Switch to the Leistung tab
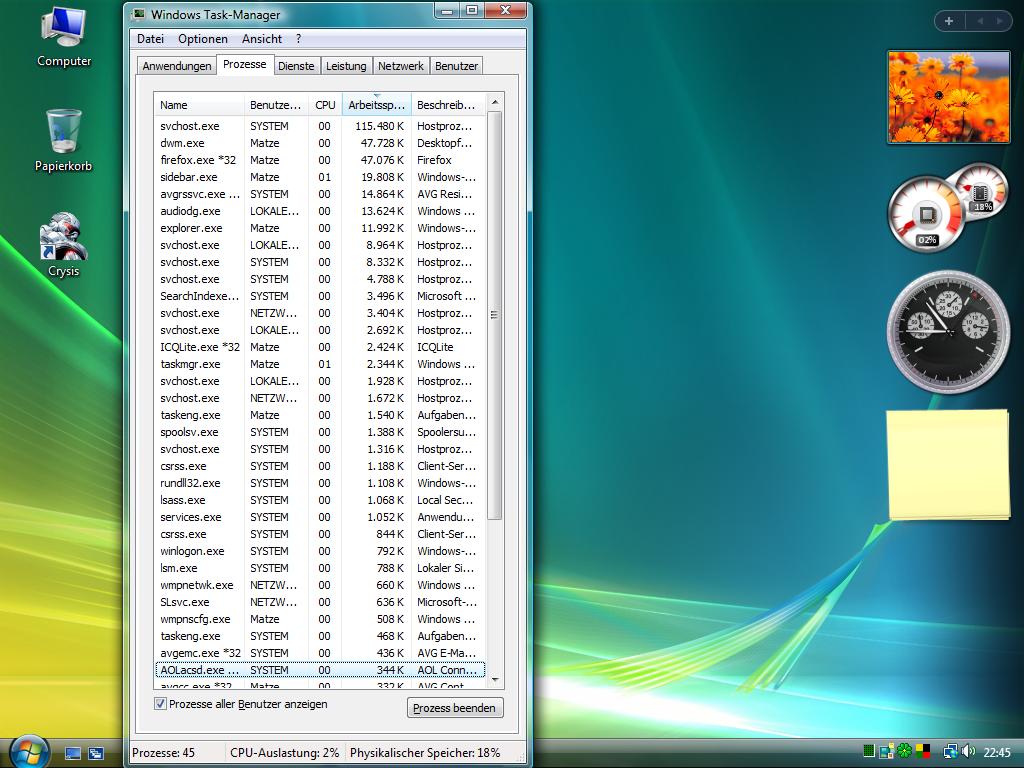The height and width of the screenshot is (768, 1024). click(x=346, y=66)
